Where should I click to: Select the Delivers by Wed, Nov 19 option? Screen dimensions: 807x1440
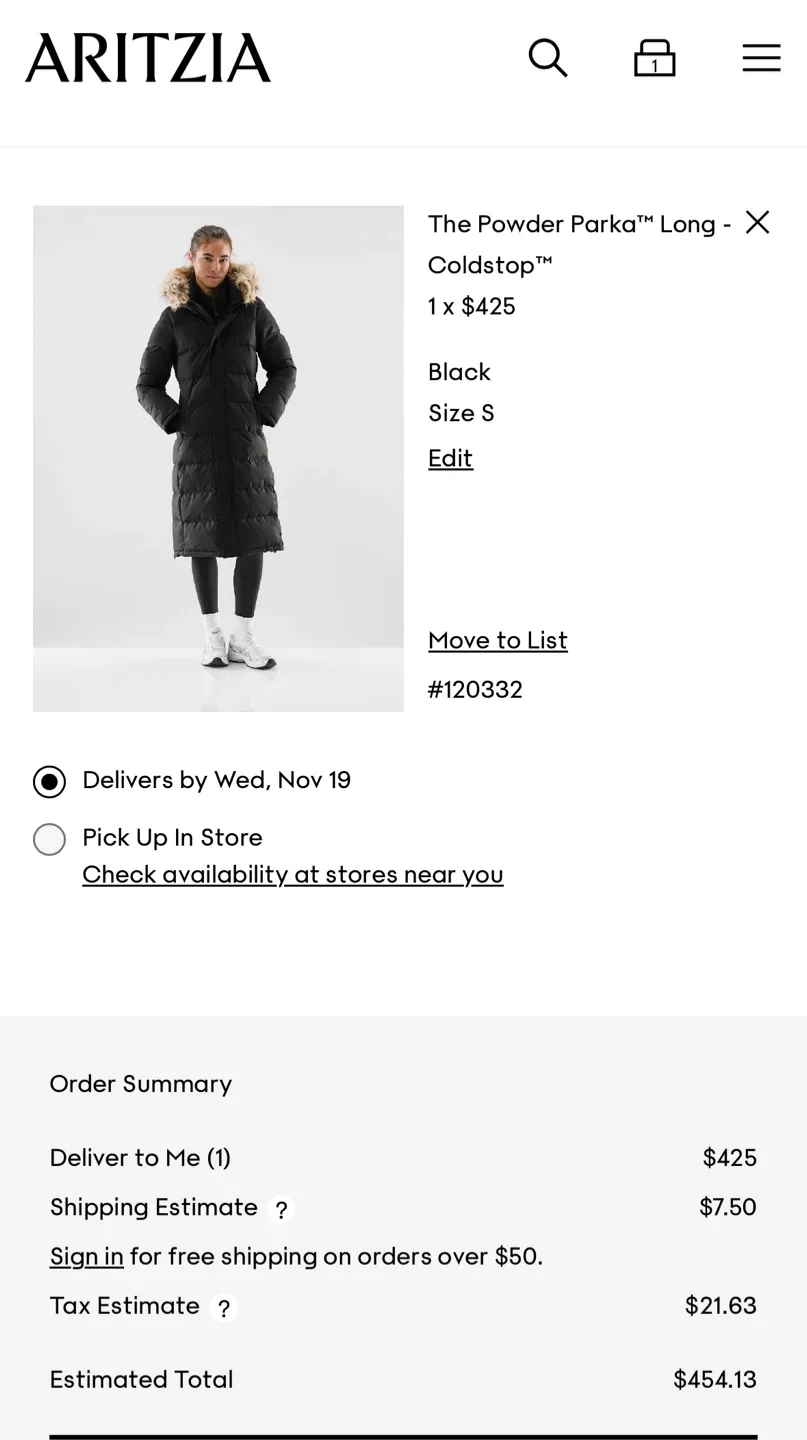pos(49,781)
